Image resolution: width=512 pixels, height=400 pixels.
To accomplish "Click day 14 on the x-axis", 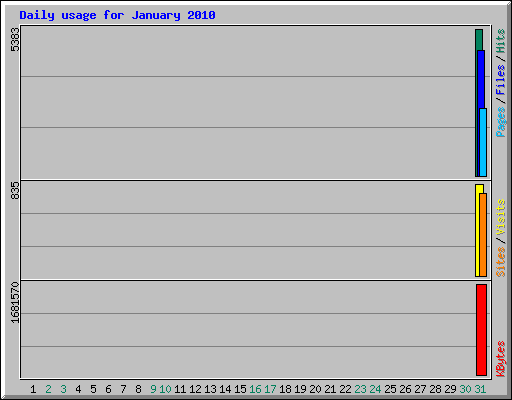I will click(225, 389).
